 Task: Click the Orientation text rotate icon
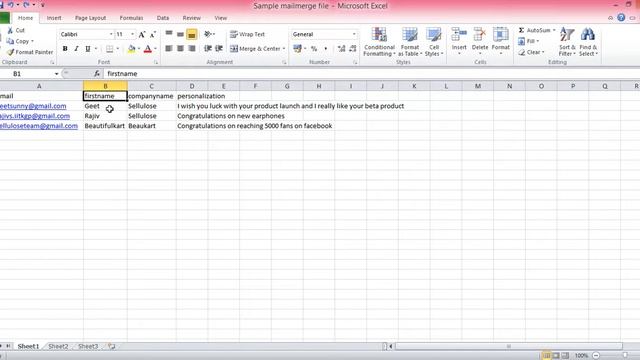[x=208, y=34]
